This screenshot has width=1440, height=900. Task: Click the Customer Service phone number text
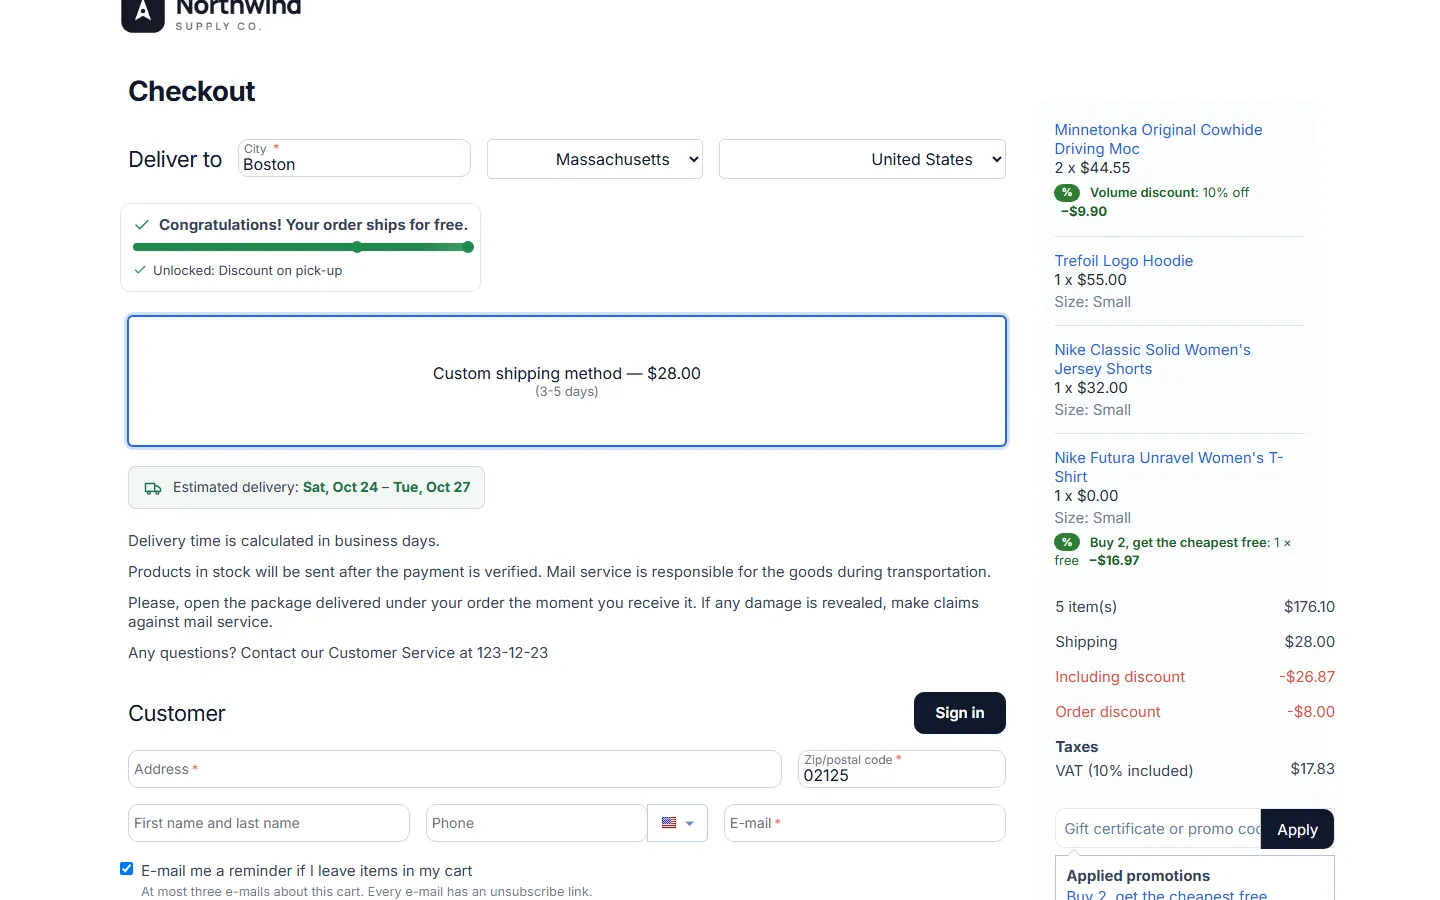(x=512, y=653)
